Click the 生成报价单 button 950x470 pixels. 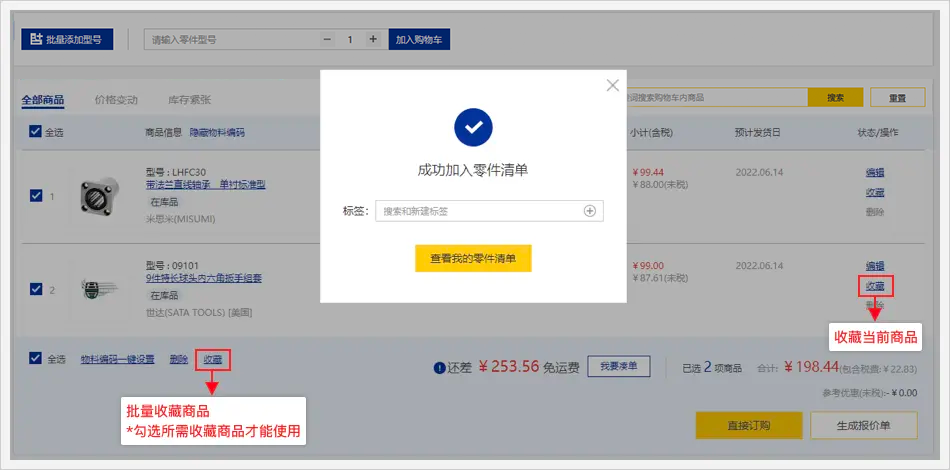pos(863,425)
